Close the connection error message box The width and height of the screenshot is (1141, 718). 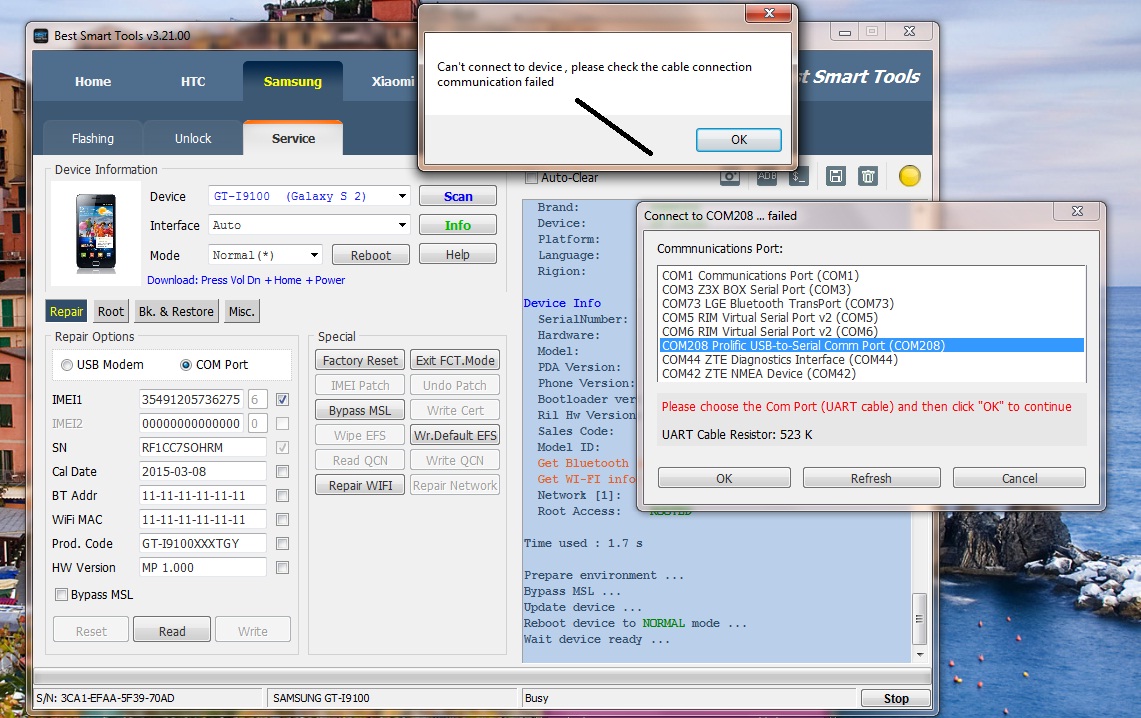[769, 13]
